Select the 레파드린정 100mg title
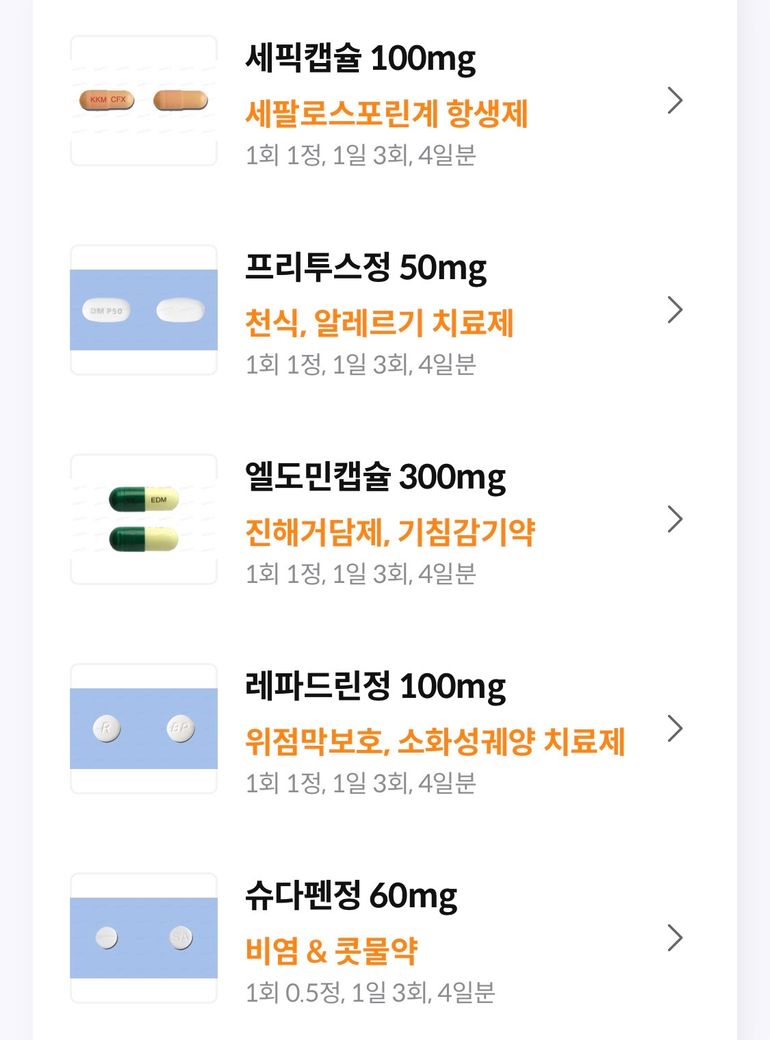The image size is (770, 1040). [375, 686]
